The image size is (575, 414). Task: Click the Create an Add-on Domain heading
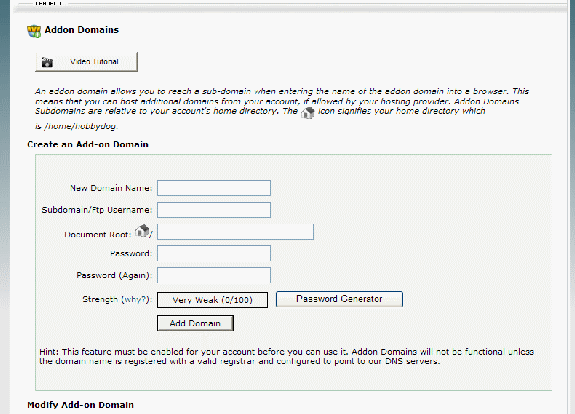point(88,144)
